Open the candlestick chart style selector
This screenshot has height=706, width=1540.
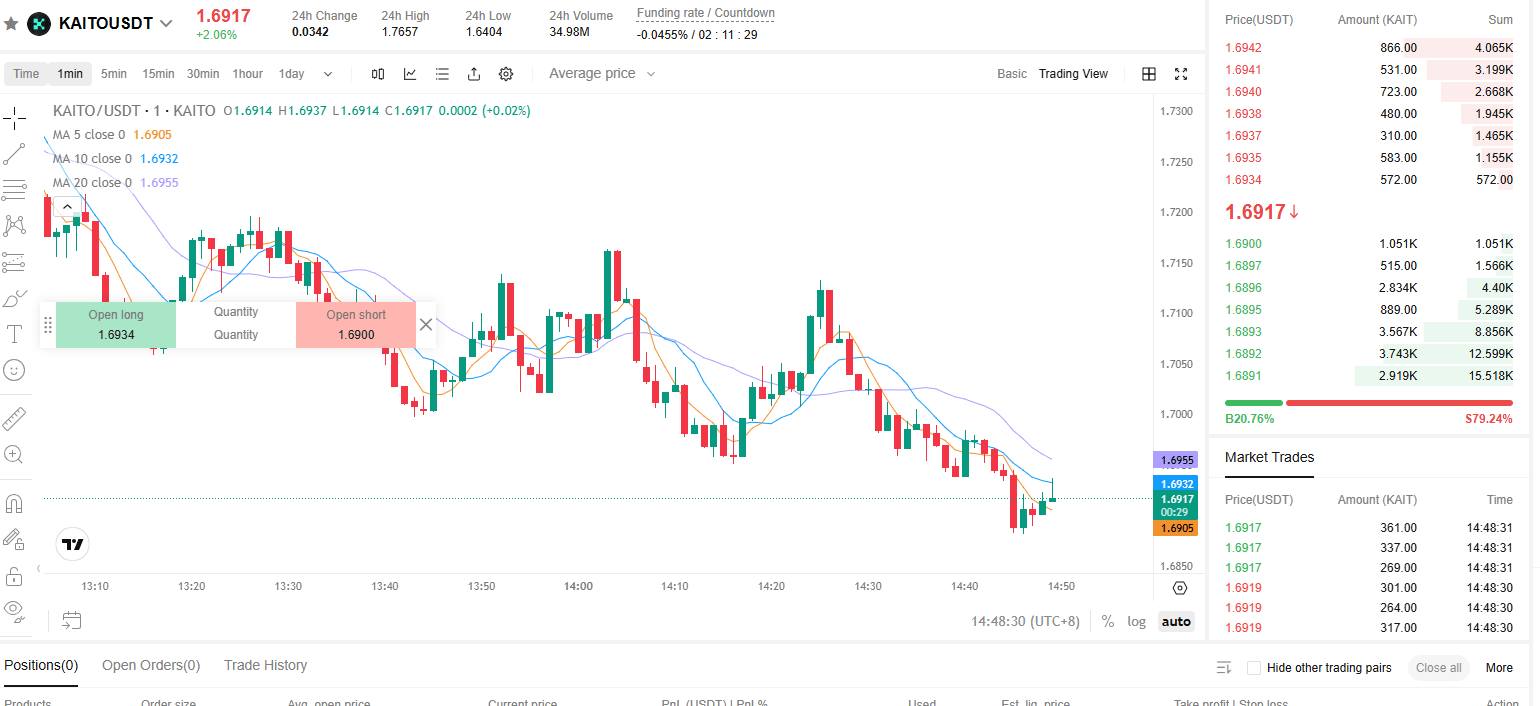tap(378, 74)
